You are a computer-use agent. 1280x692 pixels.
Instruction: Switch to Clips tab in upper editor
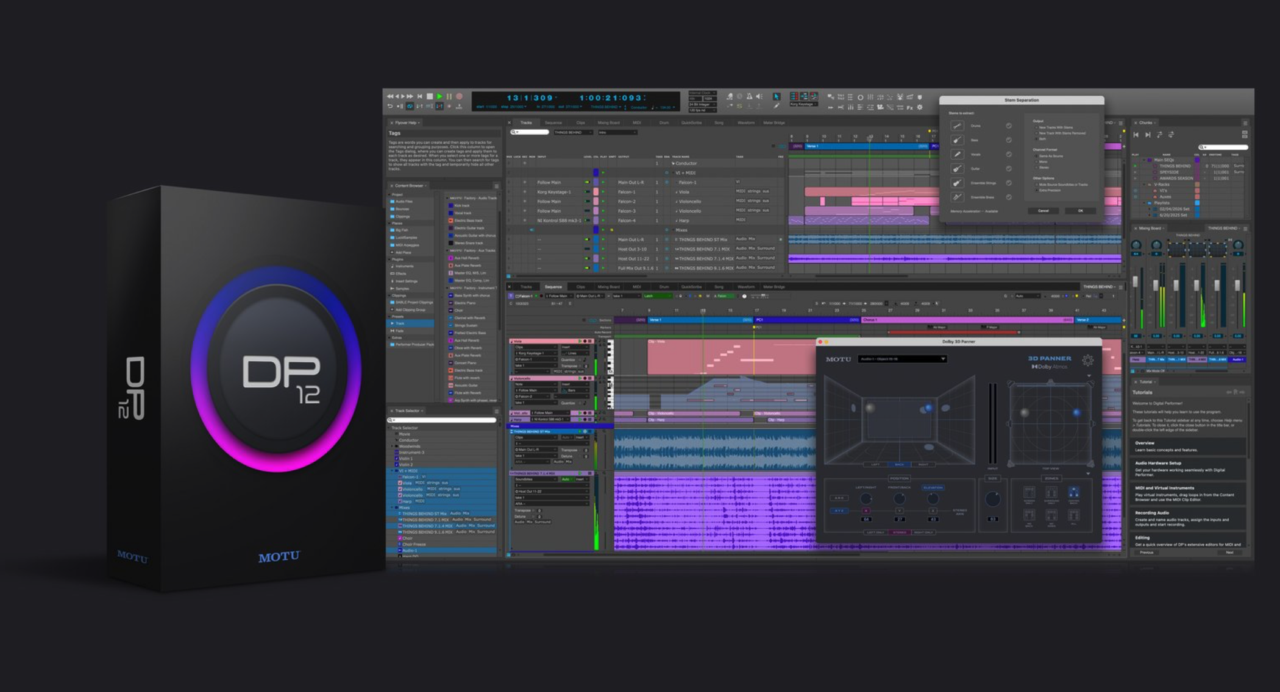coord(581,123)
